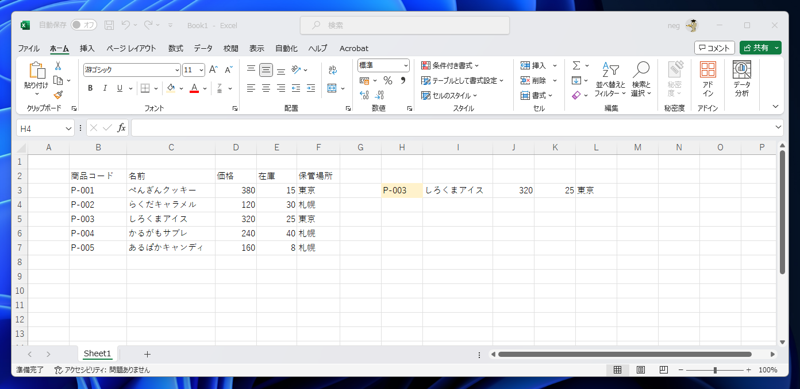800x389 pixels.
Task: Open the 挿入 ribbon tab
Action: [x=87, y=48]
